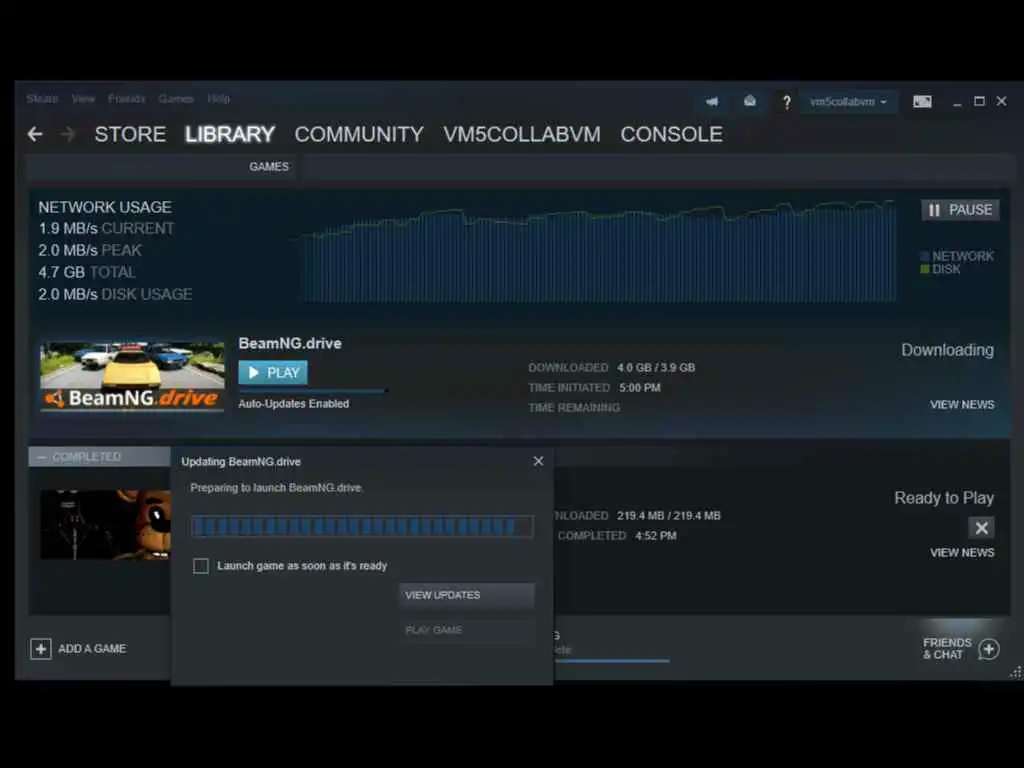Open the Steam menu
1024x768 pixels.
point(42,99)
